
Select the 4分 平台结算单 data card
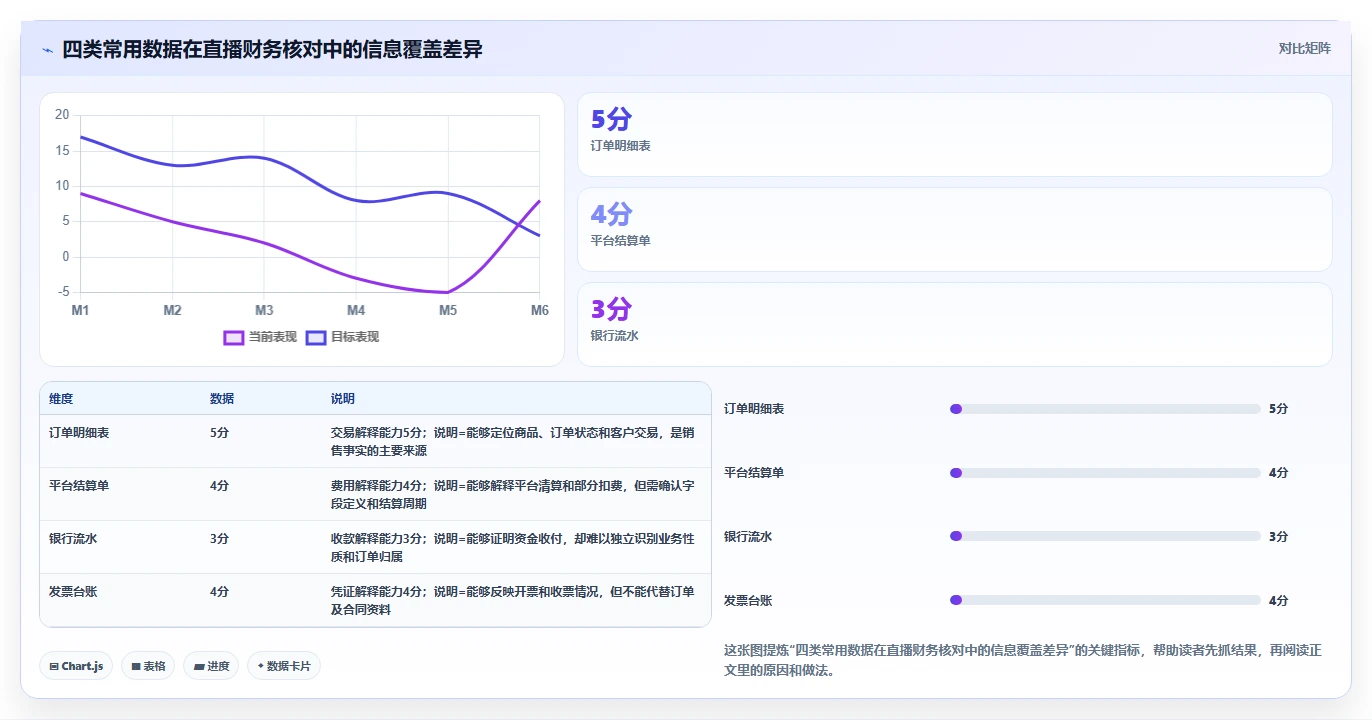955,230
